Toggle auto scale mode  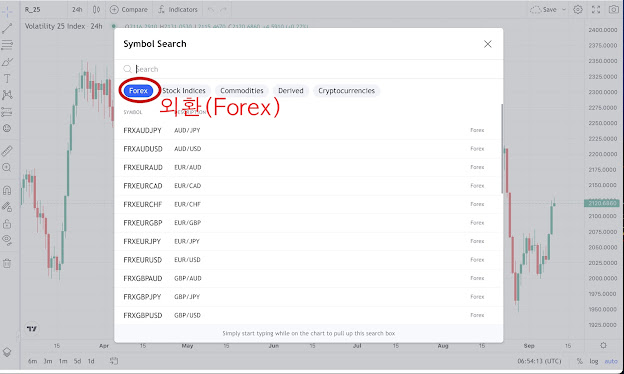[611, 361]
